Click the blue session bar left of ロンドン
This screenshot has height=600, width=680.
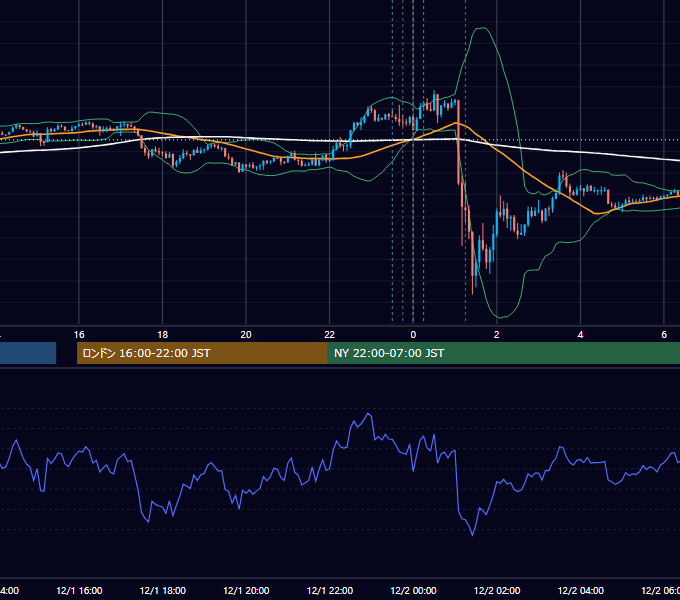coord(28,353)
